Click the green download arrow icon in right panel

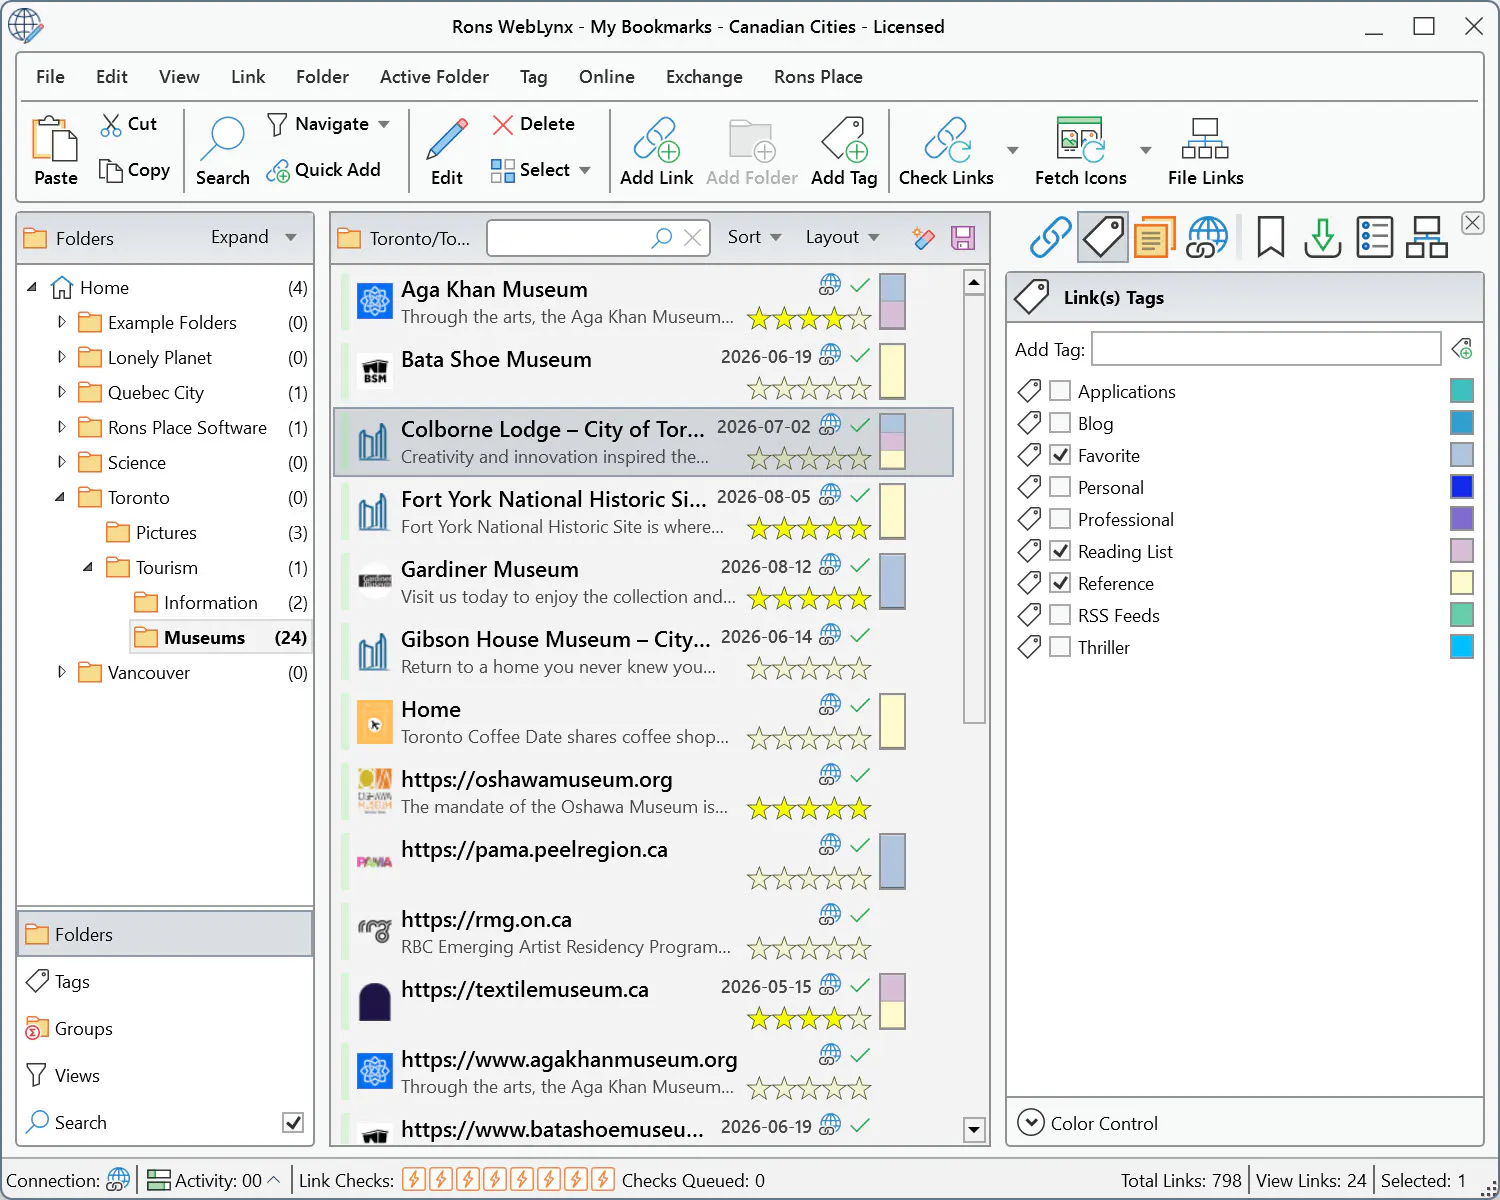[1322, 237]
